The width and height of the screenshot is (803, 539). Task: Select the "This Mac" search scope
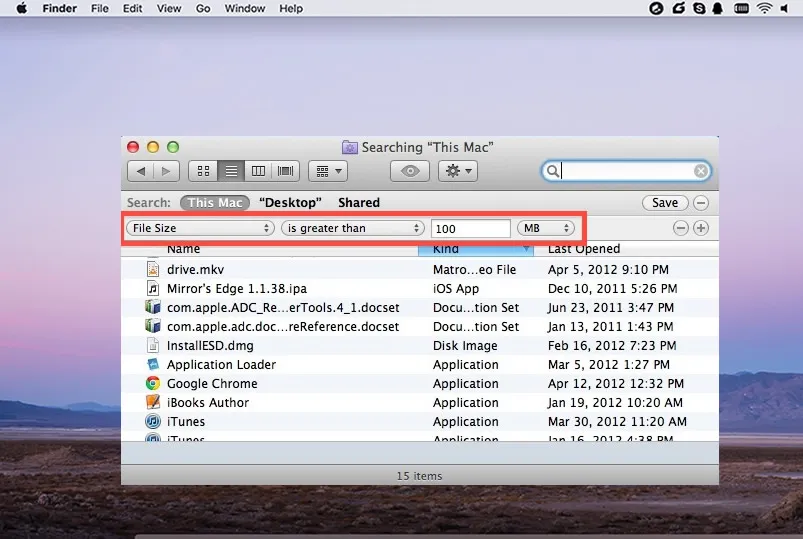(x=215, y=202)
